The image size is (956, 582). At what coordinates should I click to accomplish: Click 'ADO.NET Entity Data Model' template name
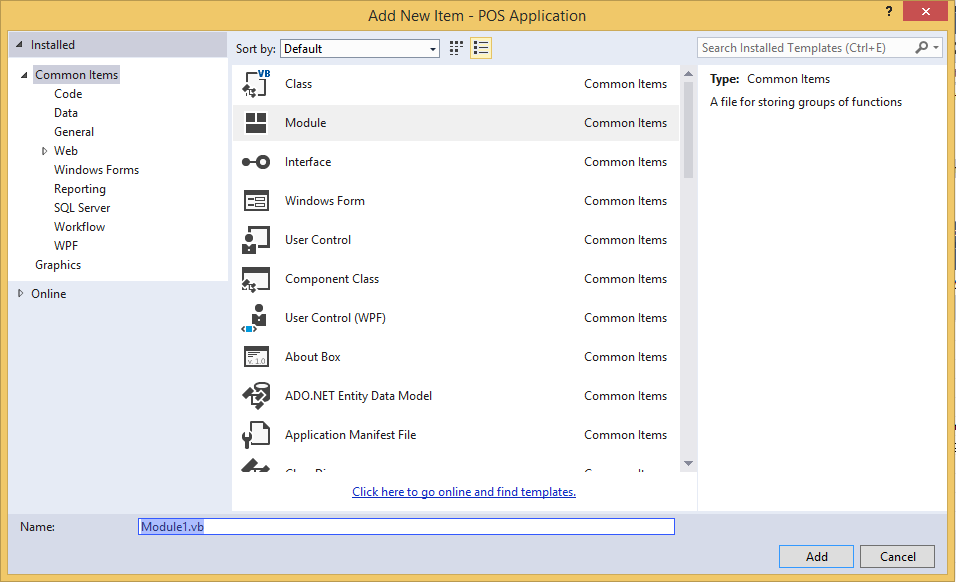click(358, 396)
